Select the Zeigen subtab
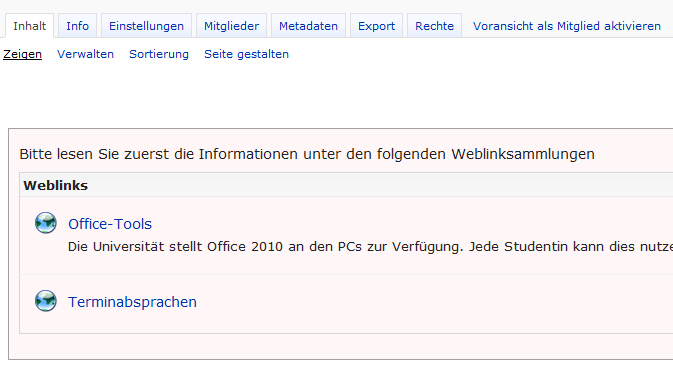Screen dimensions: 673x376 [22, 54]
